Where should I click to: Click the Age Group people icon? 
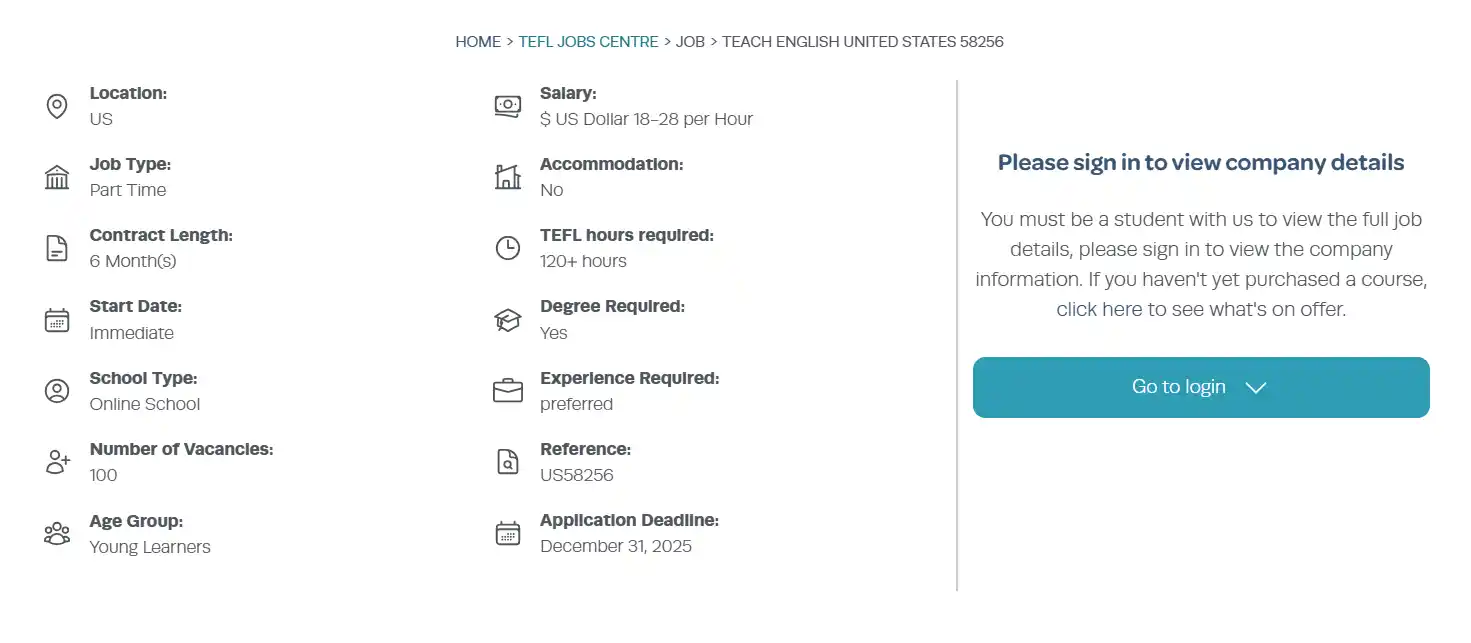(x=57, y=533)
